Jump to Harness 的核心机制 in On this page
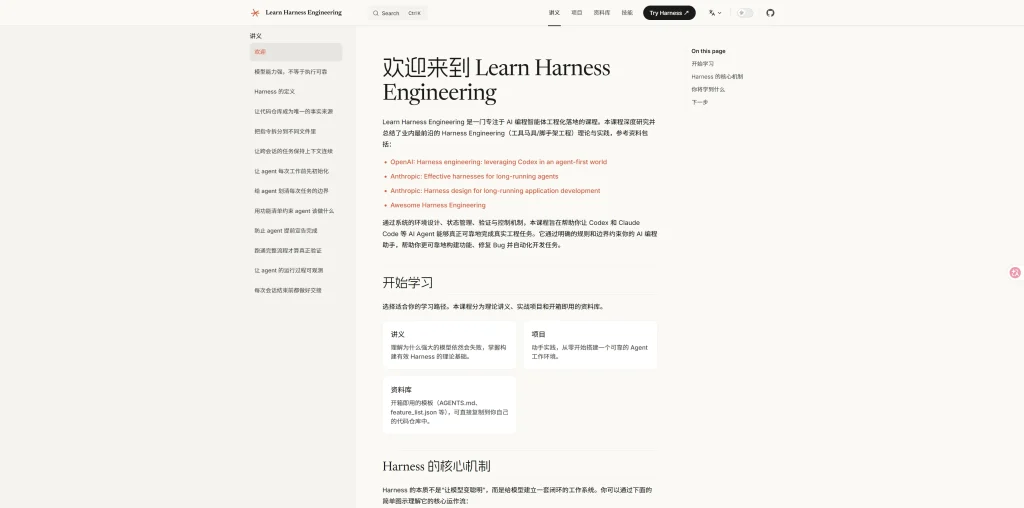The image size is (1024, 508). point(717,76)
